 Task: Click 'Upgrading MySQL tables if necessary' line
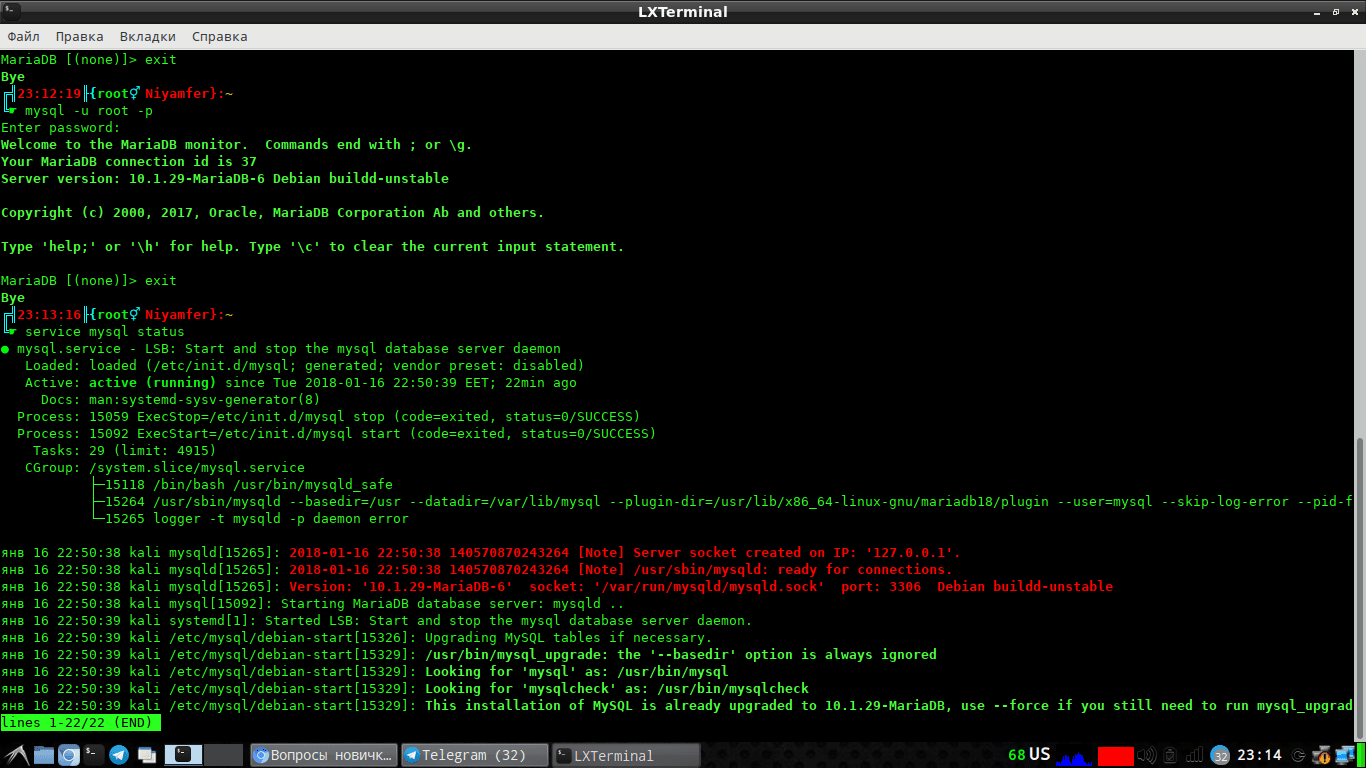coord(357,638)
